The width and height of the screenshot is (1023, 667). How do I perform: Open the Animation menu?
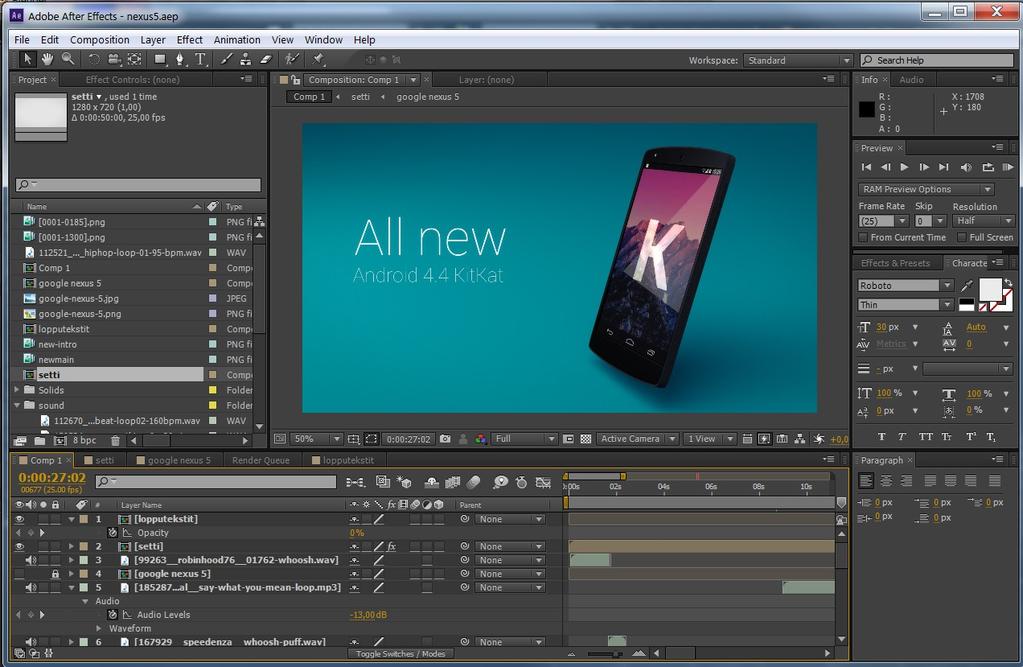237,40
